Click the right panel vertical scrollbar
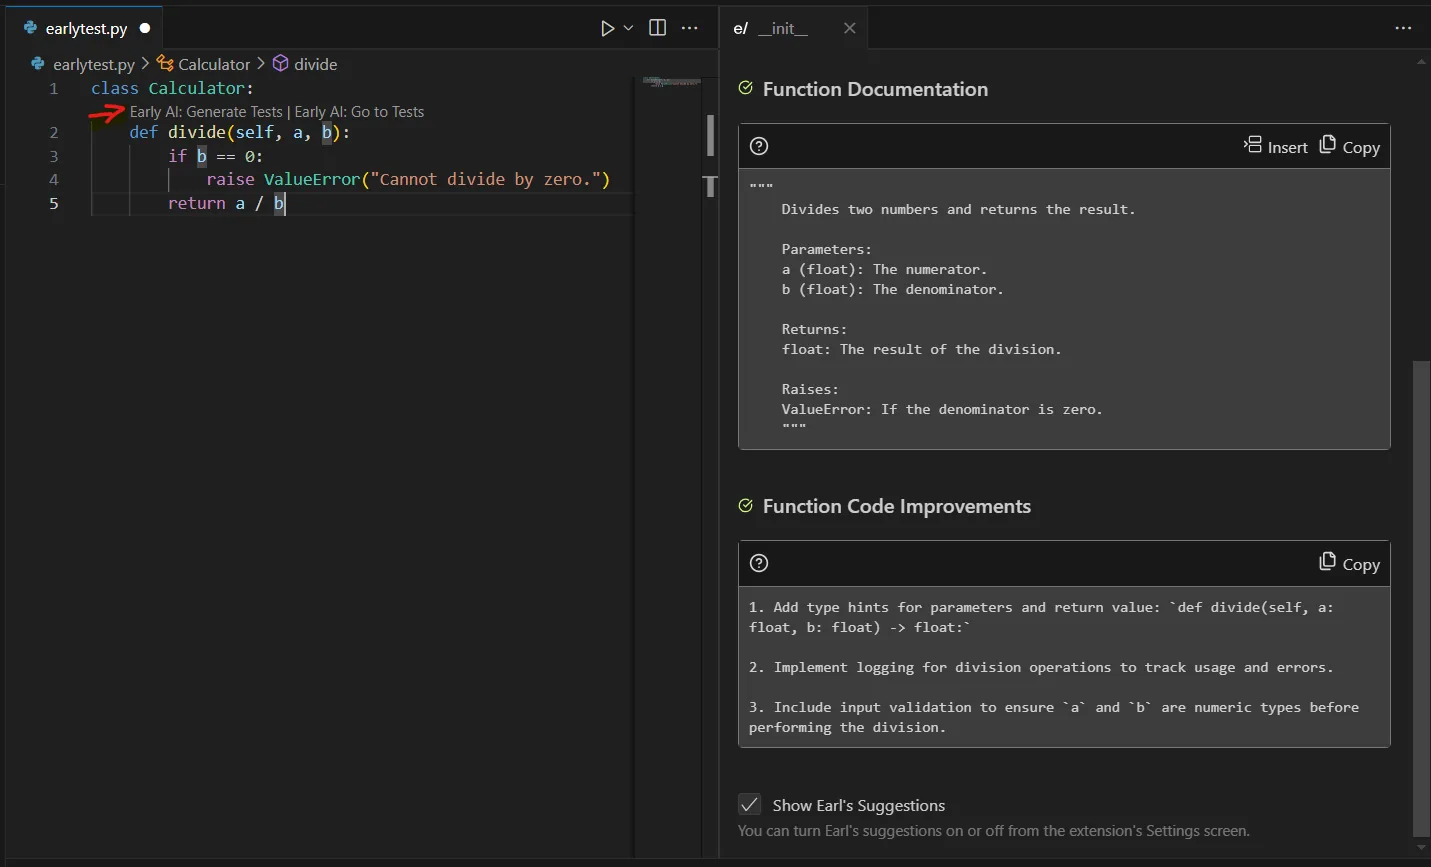The image size is (1431, 867). click(1421, 598)
